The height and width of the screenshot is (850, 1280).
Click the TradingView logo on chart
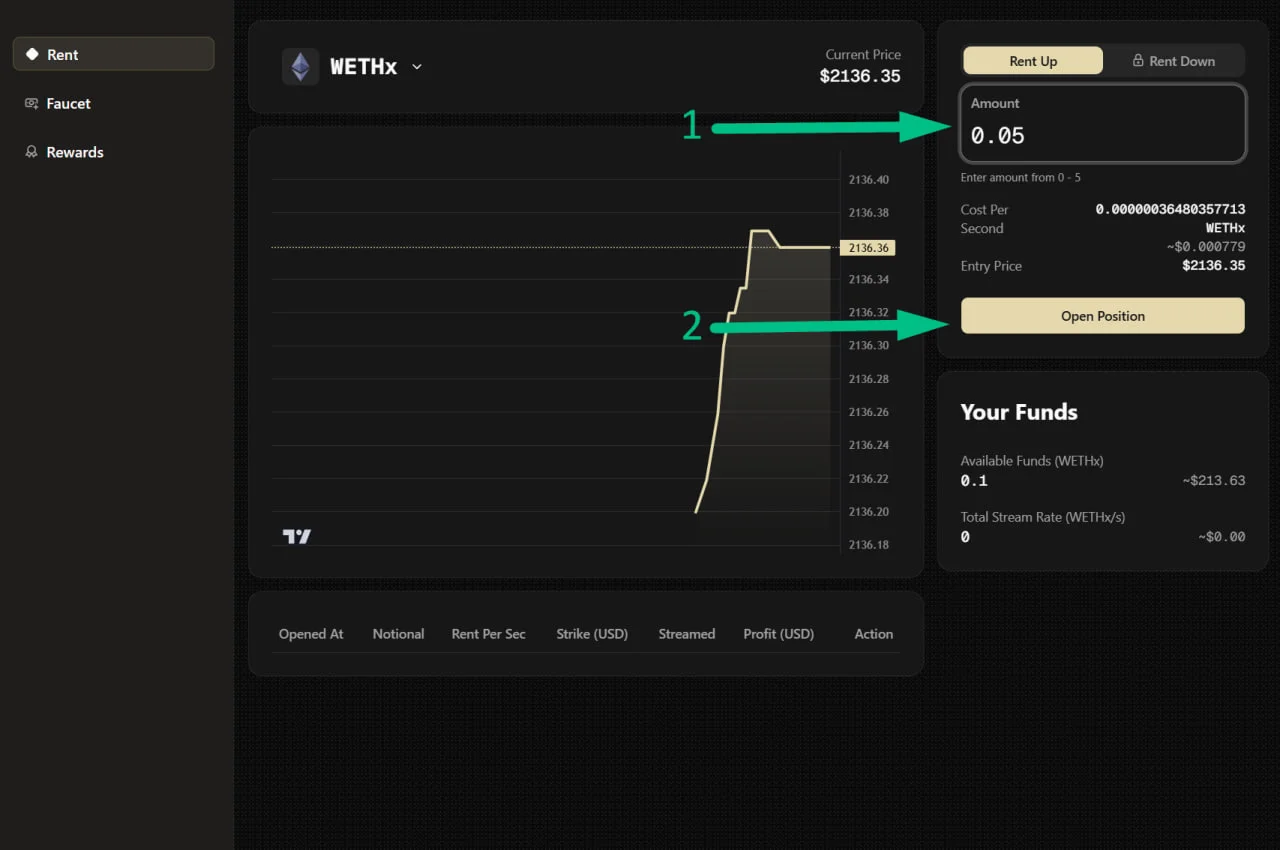(x=297, y=536)
